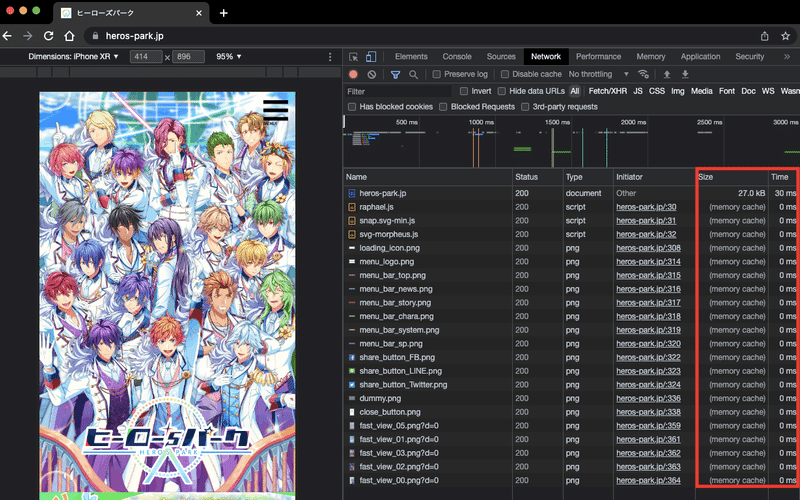The height and width of the screenshot is (500, 800).
Task: Click the height field showing 896
Action: 188,57
